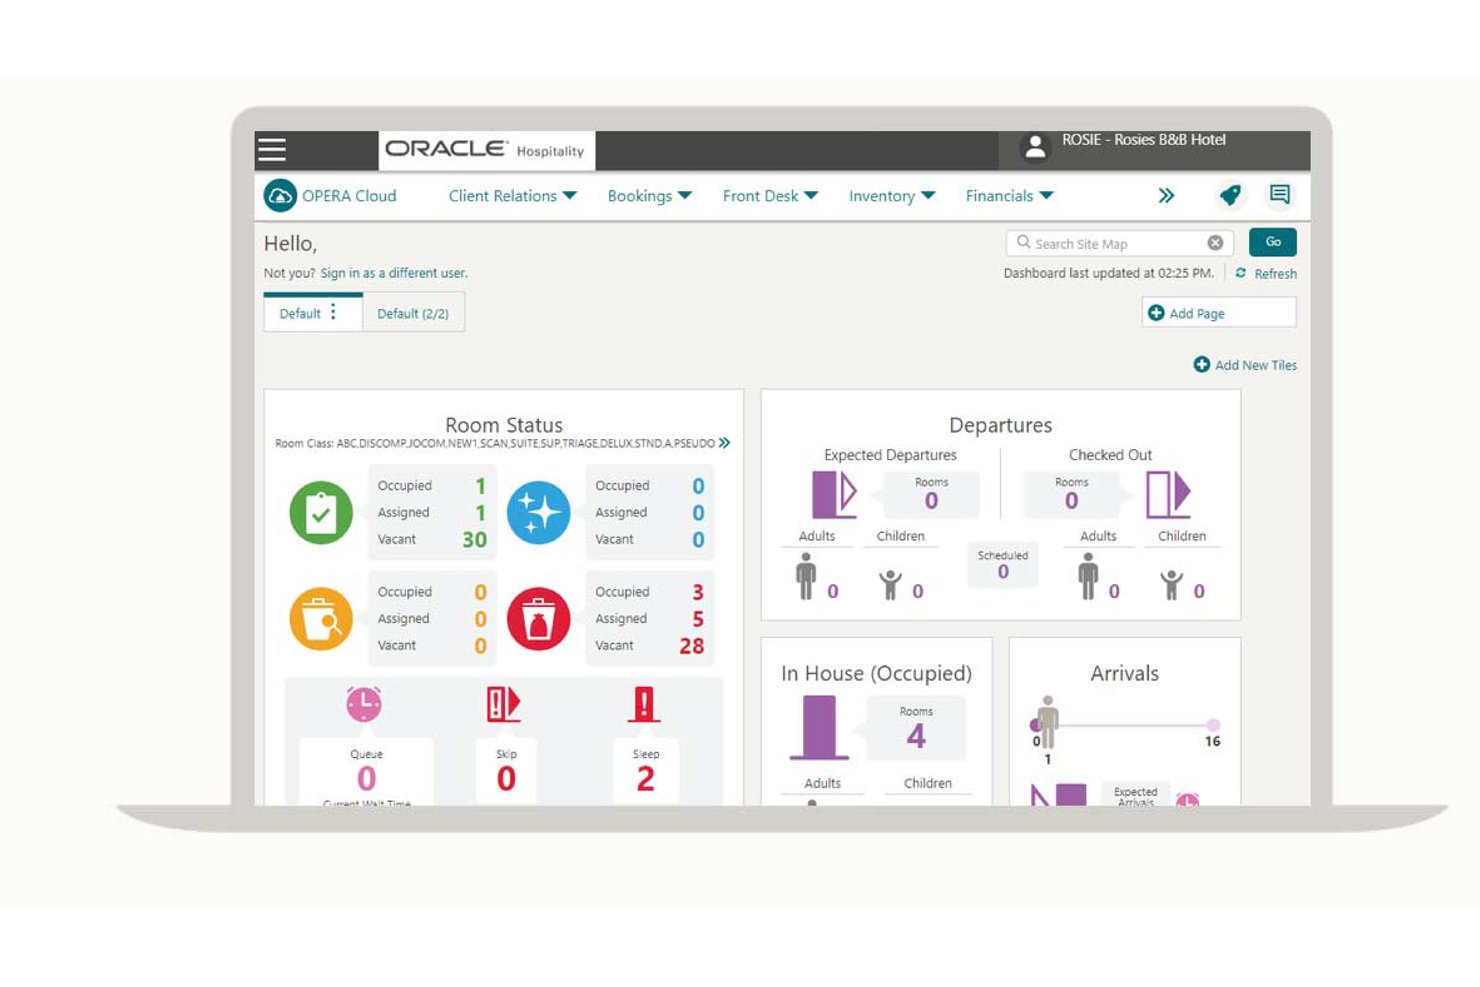Refresh the dashboard

1266,273
